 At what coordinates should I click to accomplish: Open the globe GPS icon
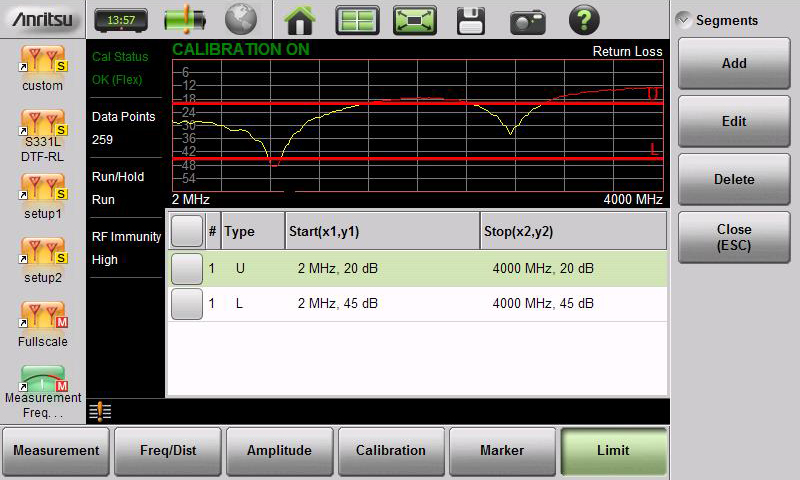(240, 19)
